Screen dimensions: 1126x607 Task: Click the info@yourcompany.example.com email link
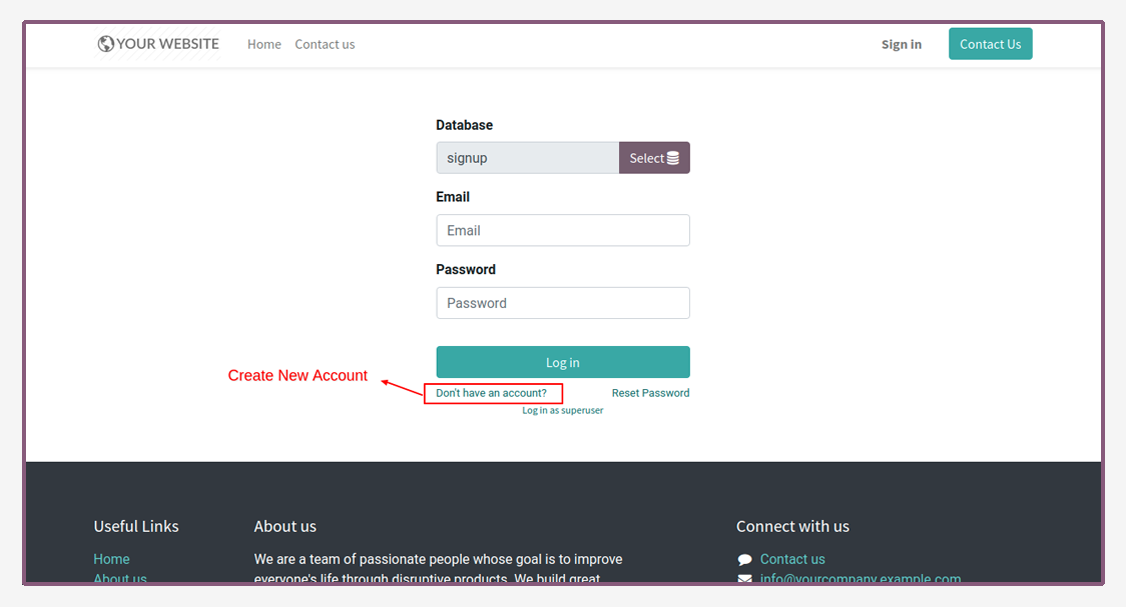(860, 578)
